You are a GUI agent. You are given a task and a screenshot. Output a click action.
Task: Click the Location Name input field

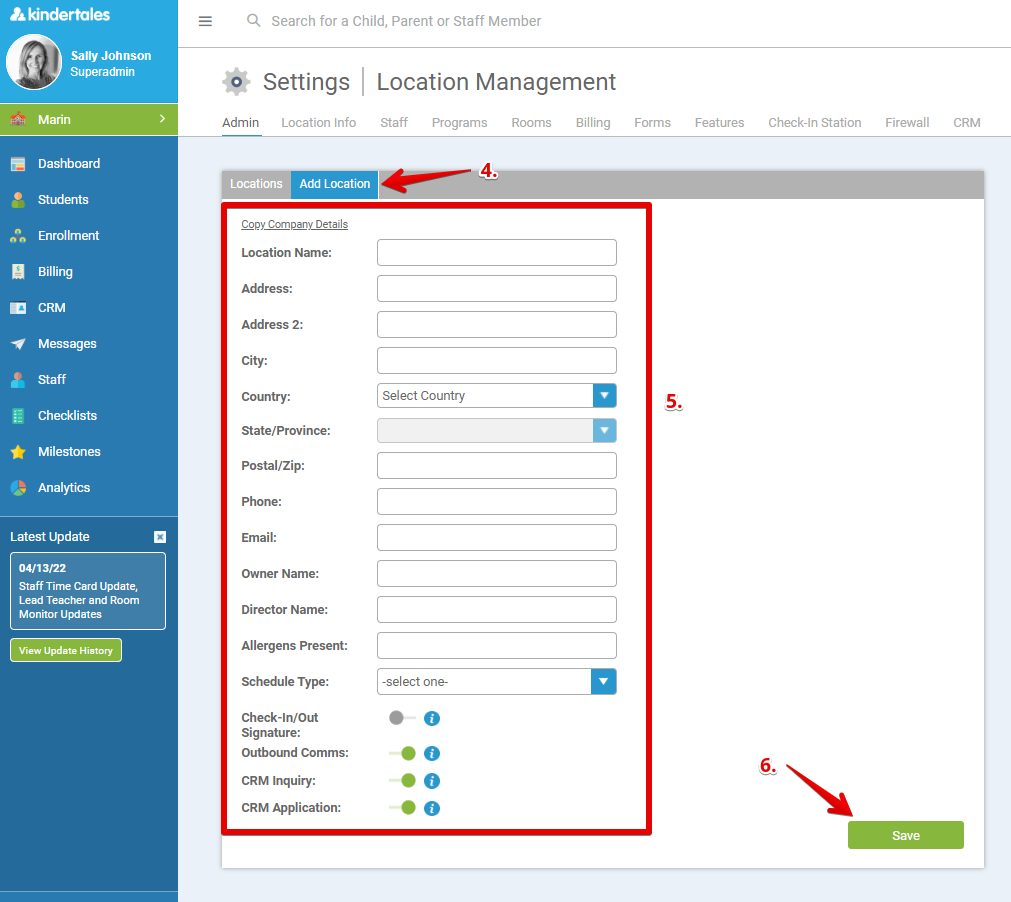coord(496,253)
